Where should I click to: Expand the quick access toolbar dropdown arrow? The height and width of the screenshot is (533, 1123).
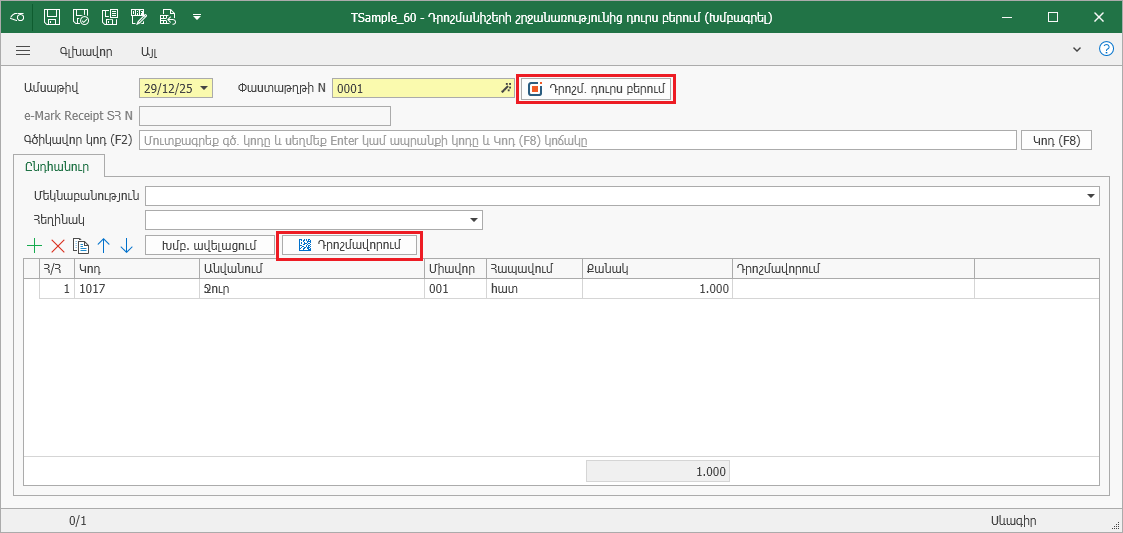click(197, 17)
